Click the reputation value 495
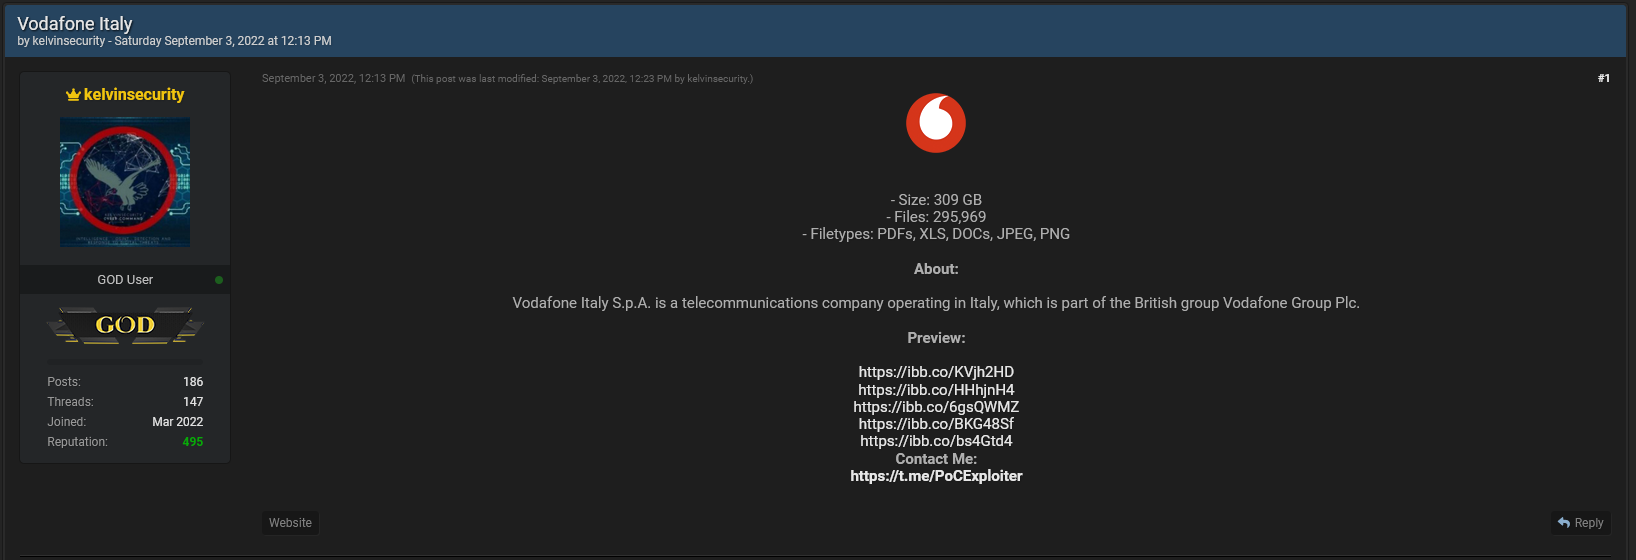1636x560 pixels. click(193, 442)
